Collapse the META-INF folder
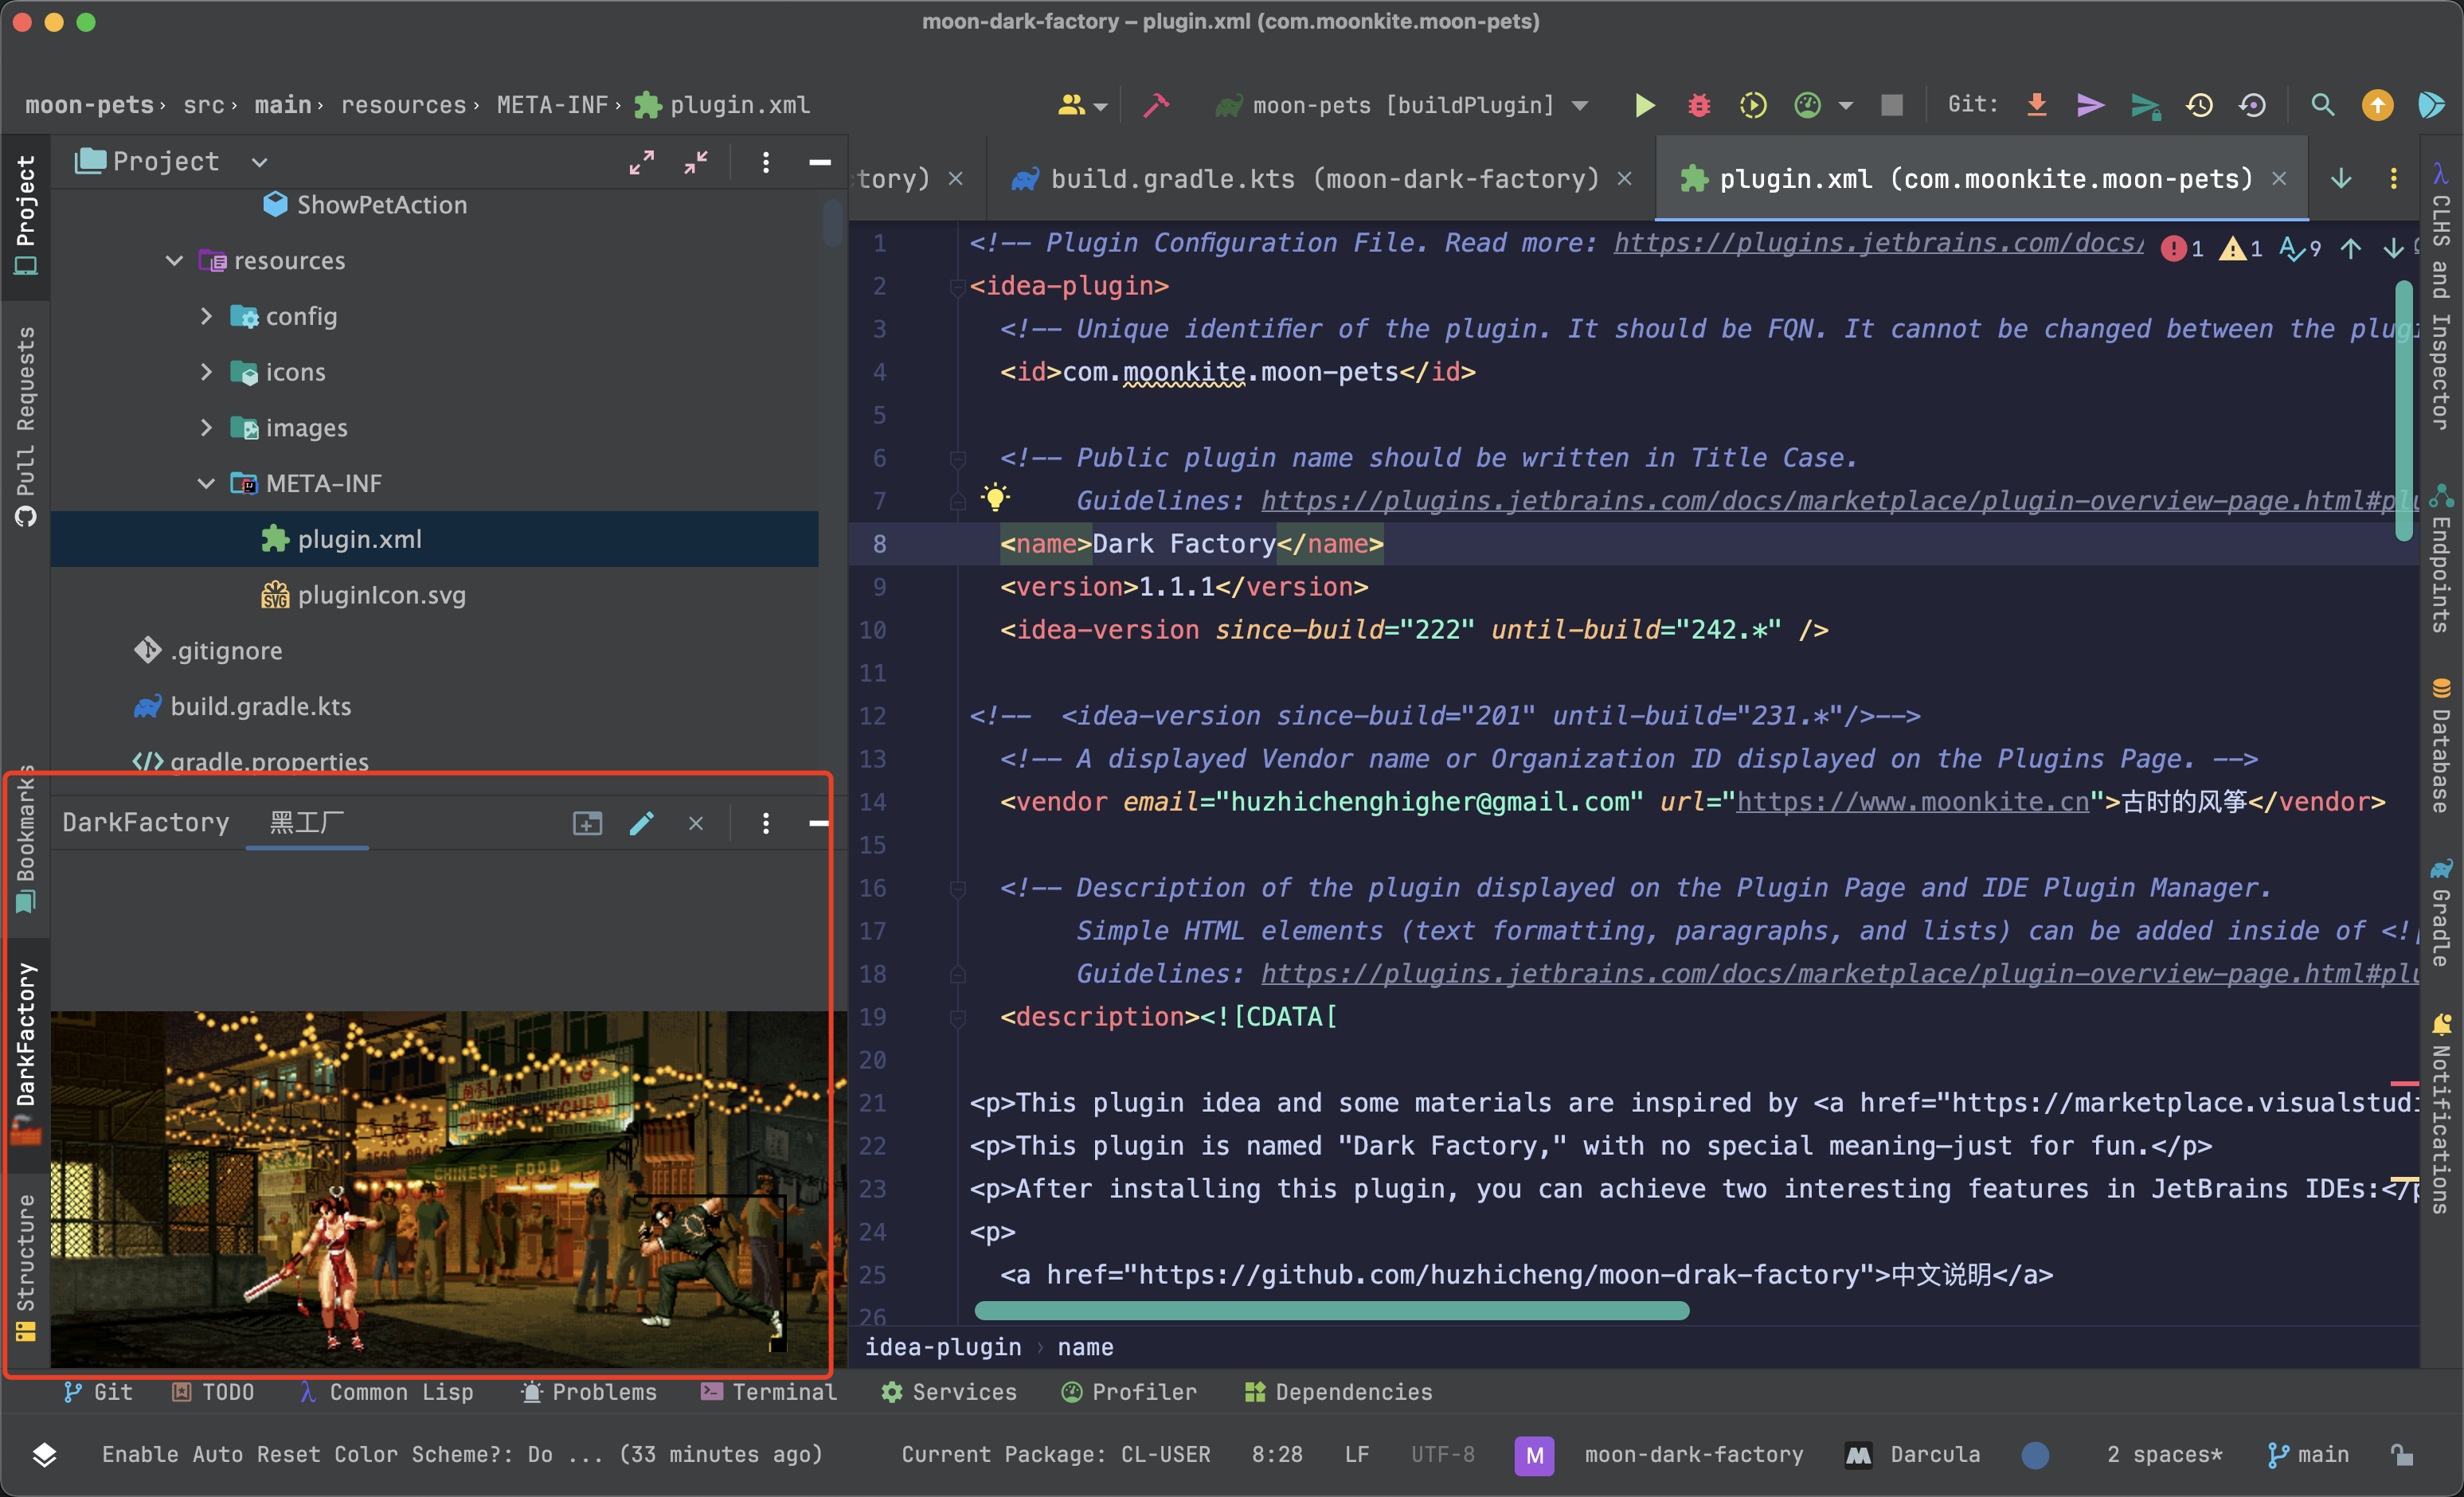 pyautogui.click(x=206, y=484)
